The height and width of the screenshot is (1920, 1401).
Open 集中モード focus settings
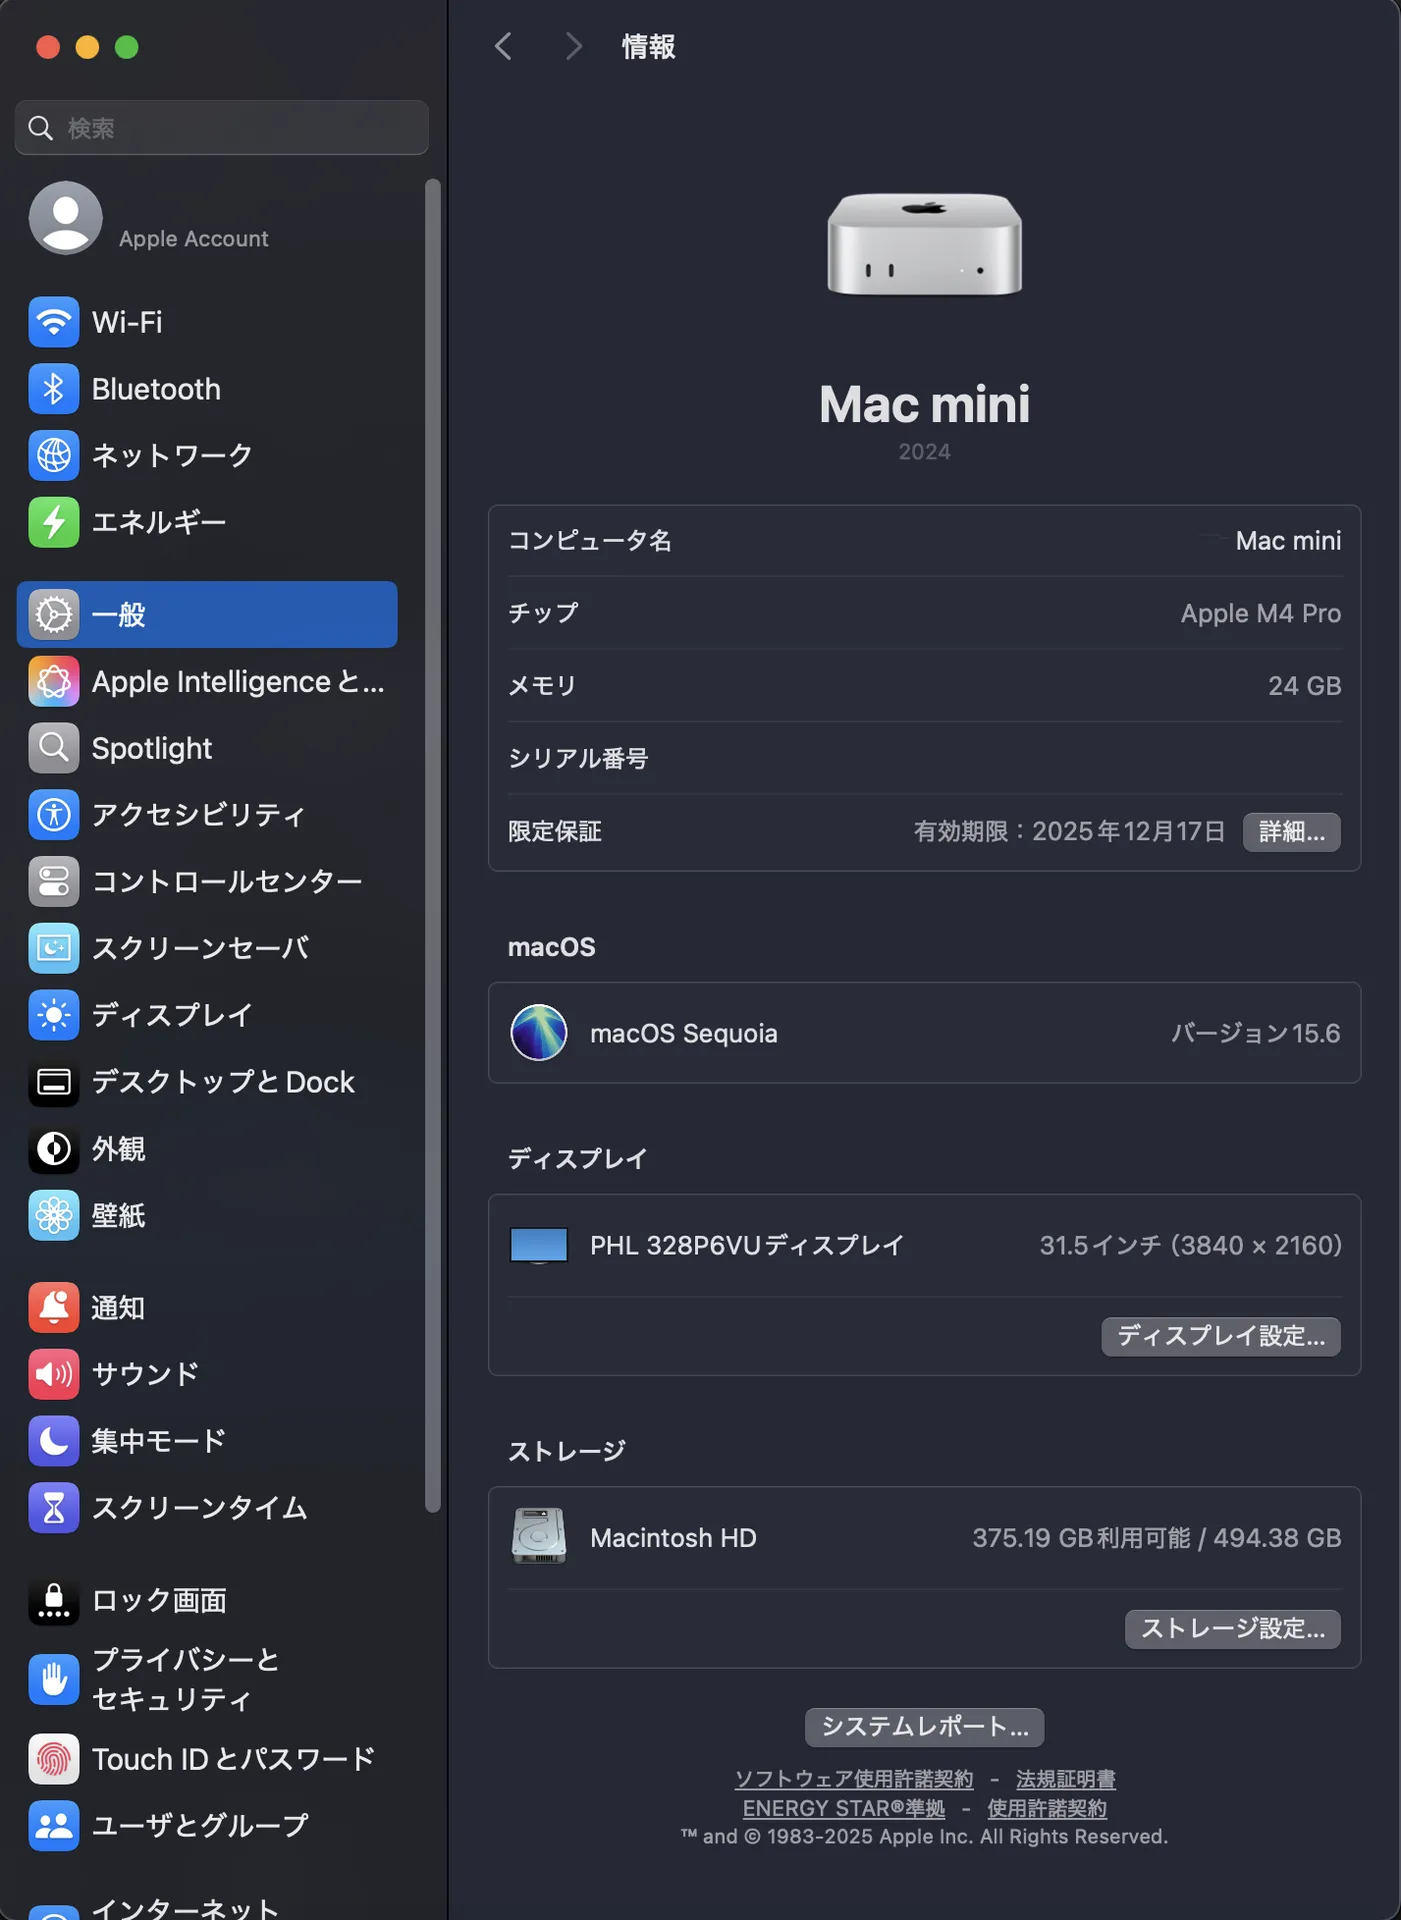tap(207, 1441)
